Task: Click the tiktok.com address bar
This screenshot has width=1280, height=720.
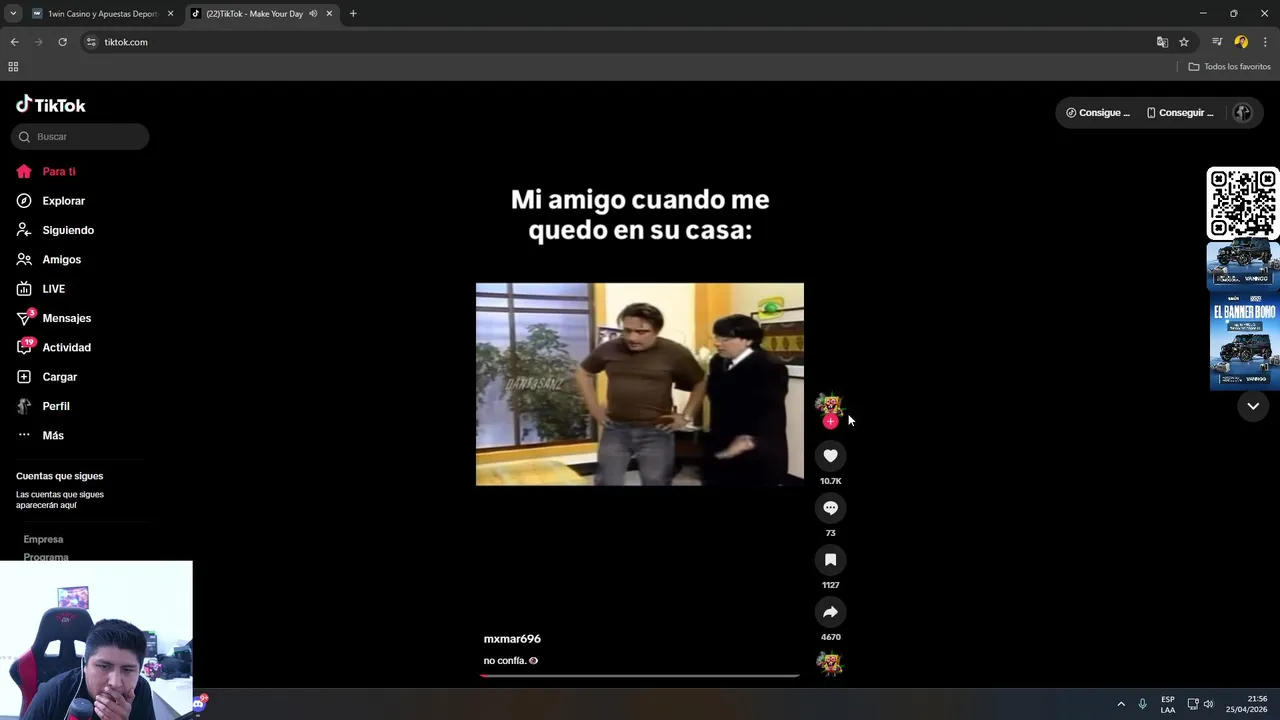Action: 620,42
